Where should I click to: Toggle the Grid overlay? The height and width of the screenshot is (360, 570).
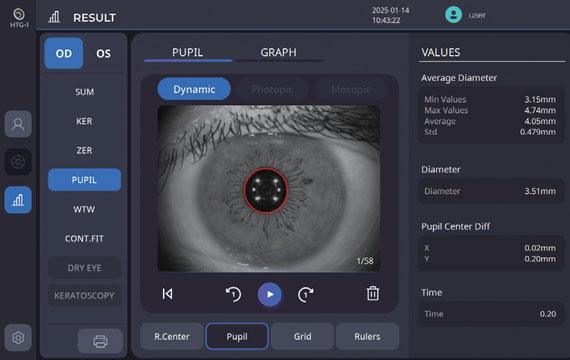click(302, 336)
